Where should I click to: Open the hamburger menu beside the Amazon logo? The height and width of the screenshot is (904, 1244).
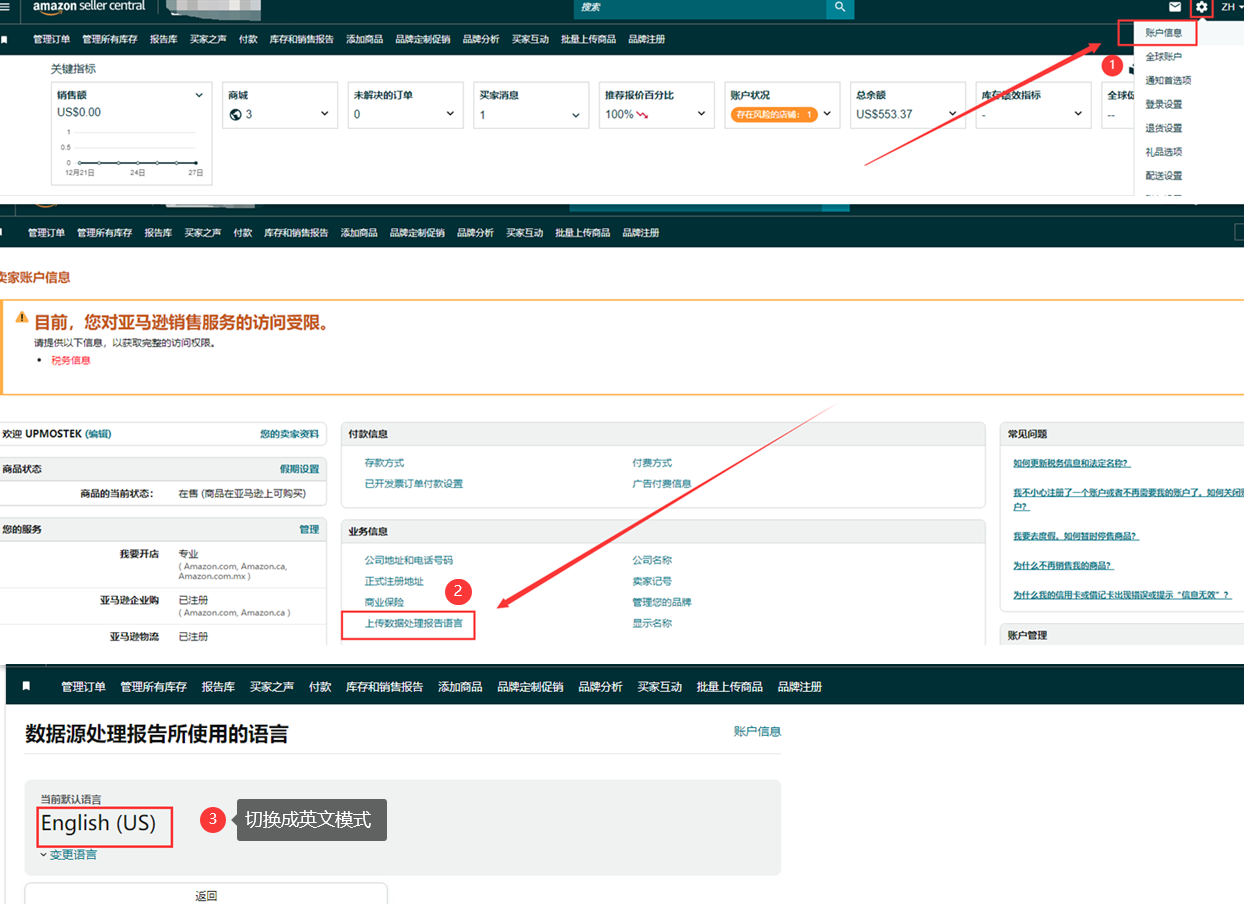point(5,7)
